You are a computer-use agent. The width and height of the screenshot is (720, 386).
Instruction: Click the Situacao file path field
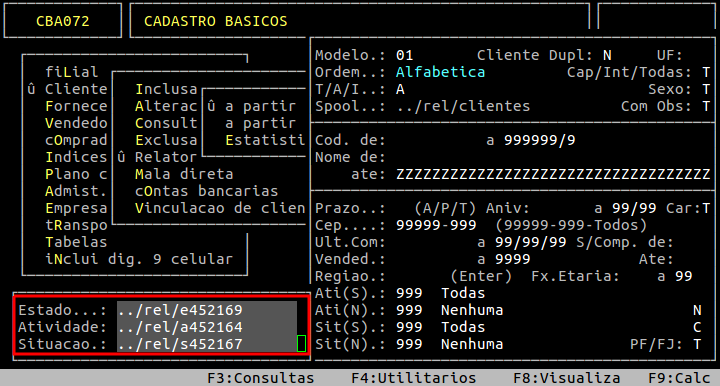[207, 344]
